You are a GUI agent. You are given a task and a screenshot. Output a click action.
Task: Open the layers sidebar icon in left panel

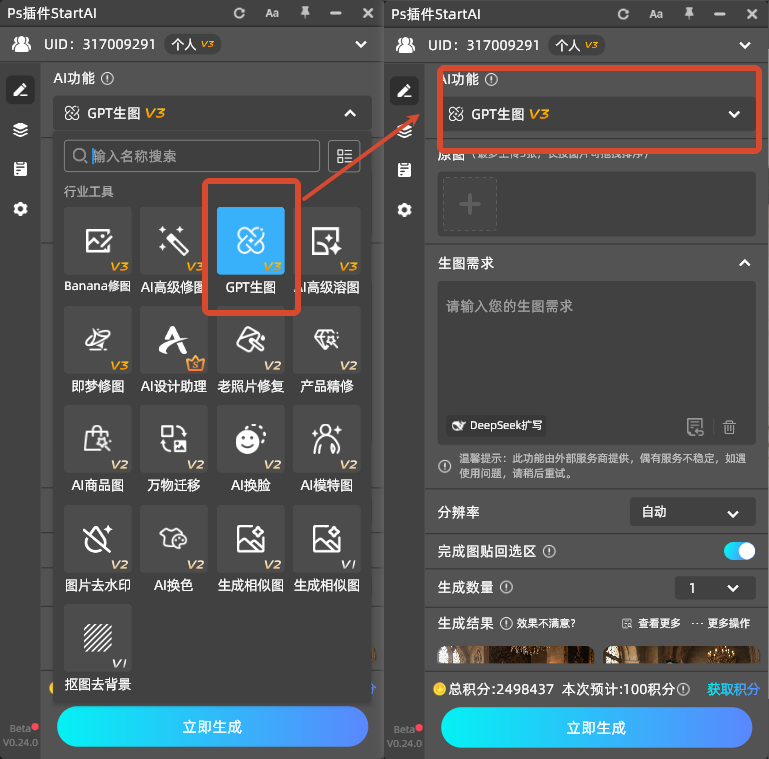click(20, 130)
